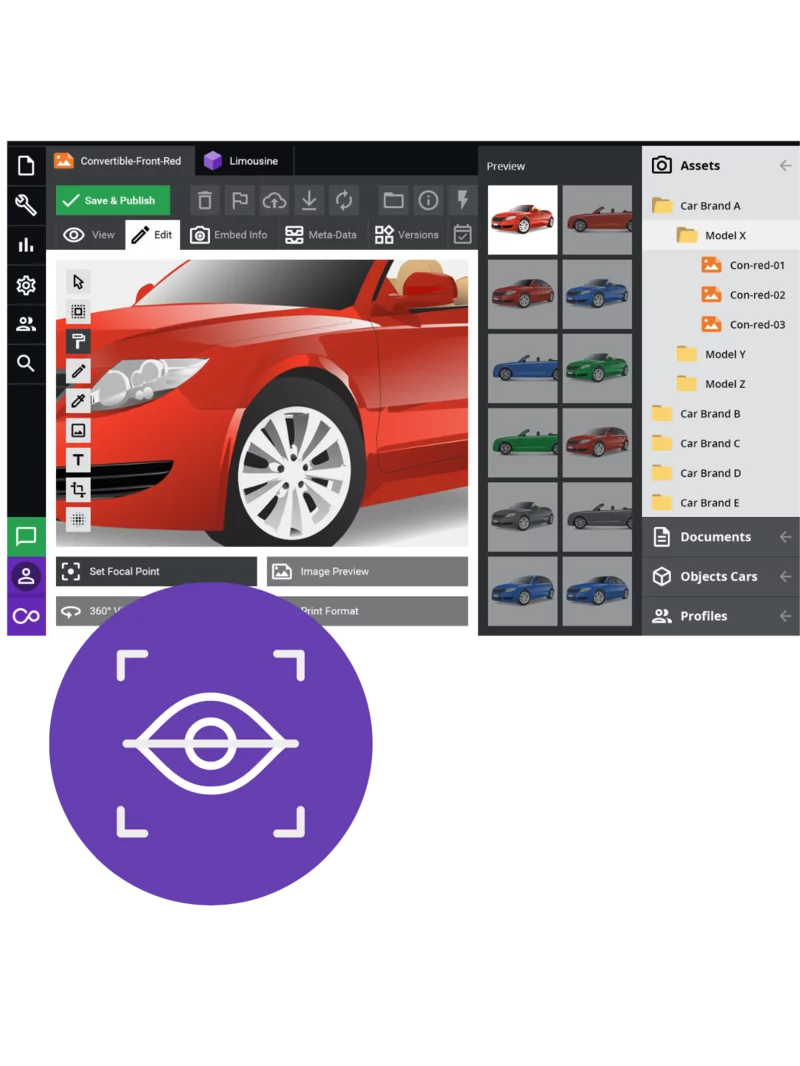Click the cloud upload icon

274,200
